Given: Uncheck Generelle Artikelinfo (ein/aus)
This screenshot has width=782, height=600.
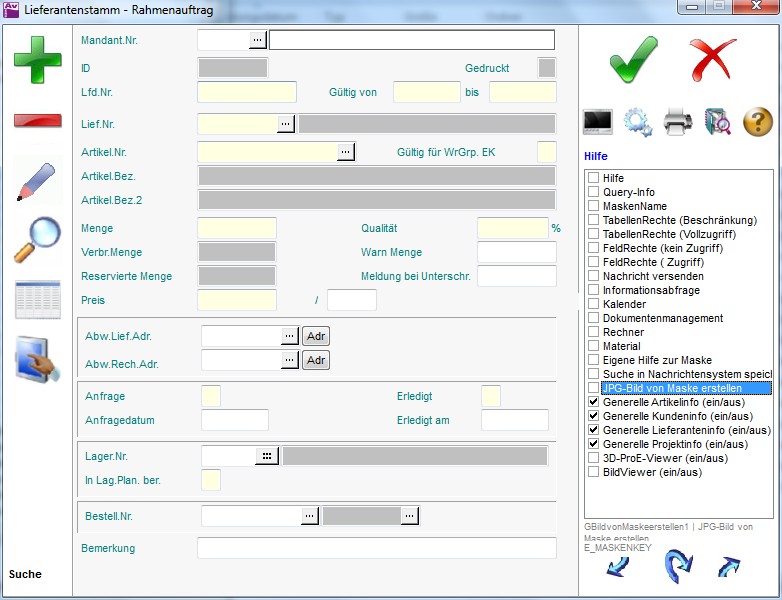Looking at the screenshot, I should click(x=594, y=402).
